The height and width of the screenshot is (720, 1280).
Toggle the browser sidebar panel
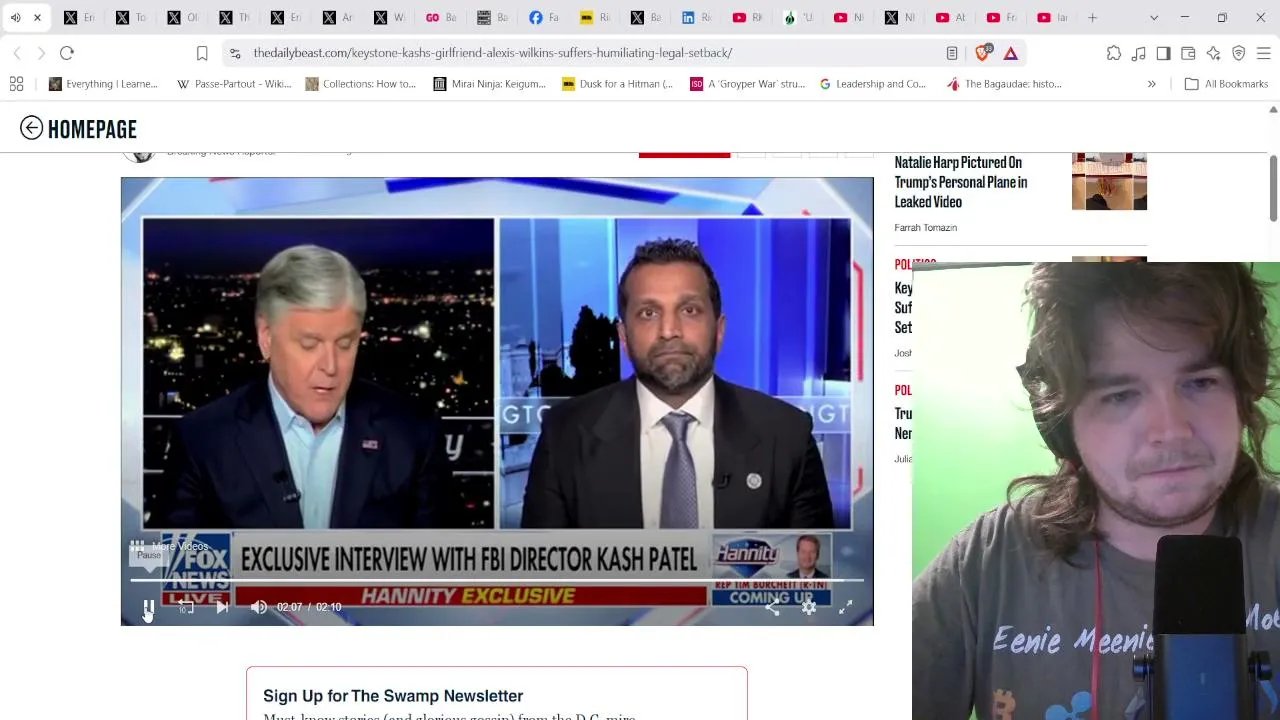[x=1163, y=53]
